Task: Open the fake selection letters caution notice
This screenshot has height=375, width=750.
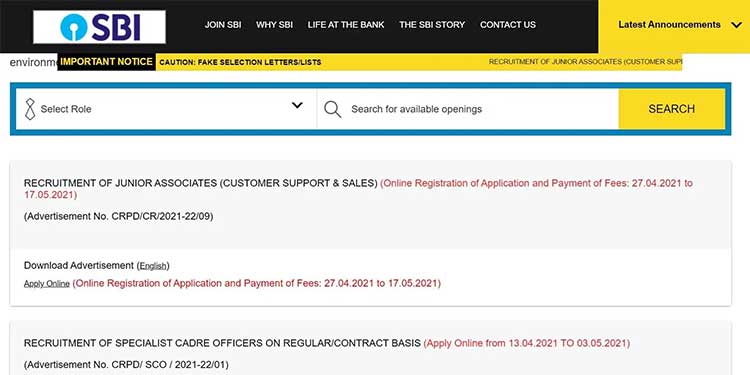Action: 240,62
